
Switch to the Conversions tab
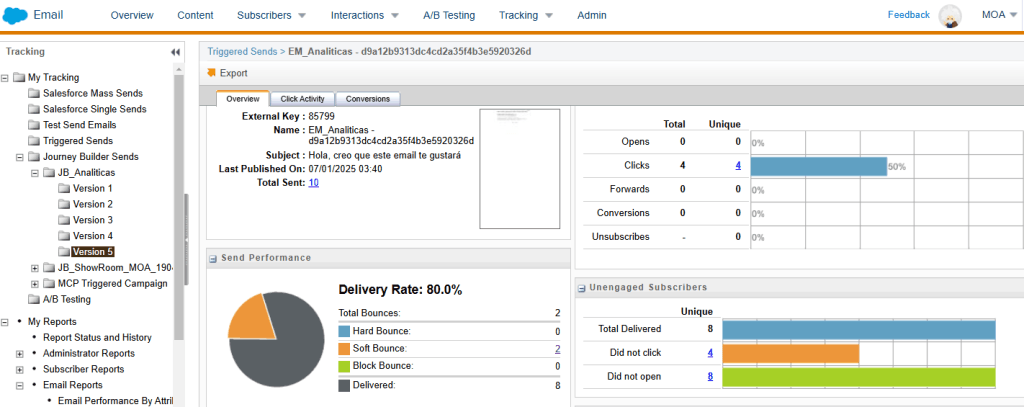click(x=368, y=99)
